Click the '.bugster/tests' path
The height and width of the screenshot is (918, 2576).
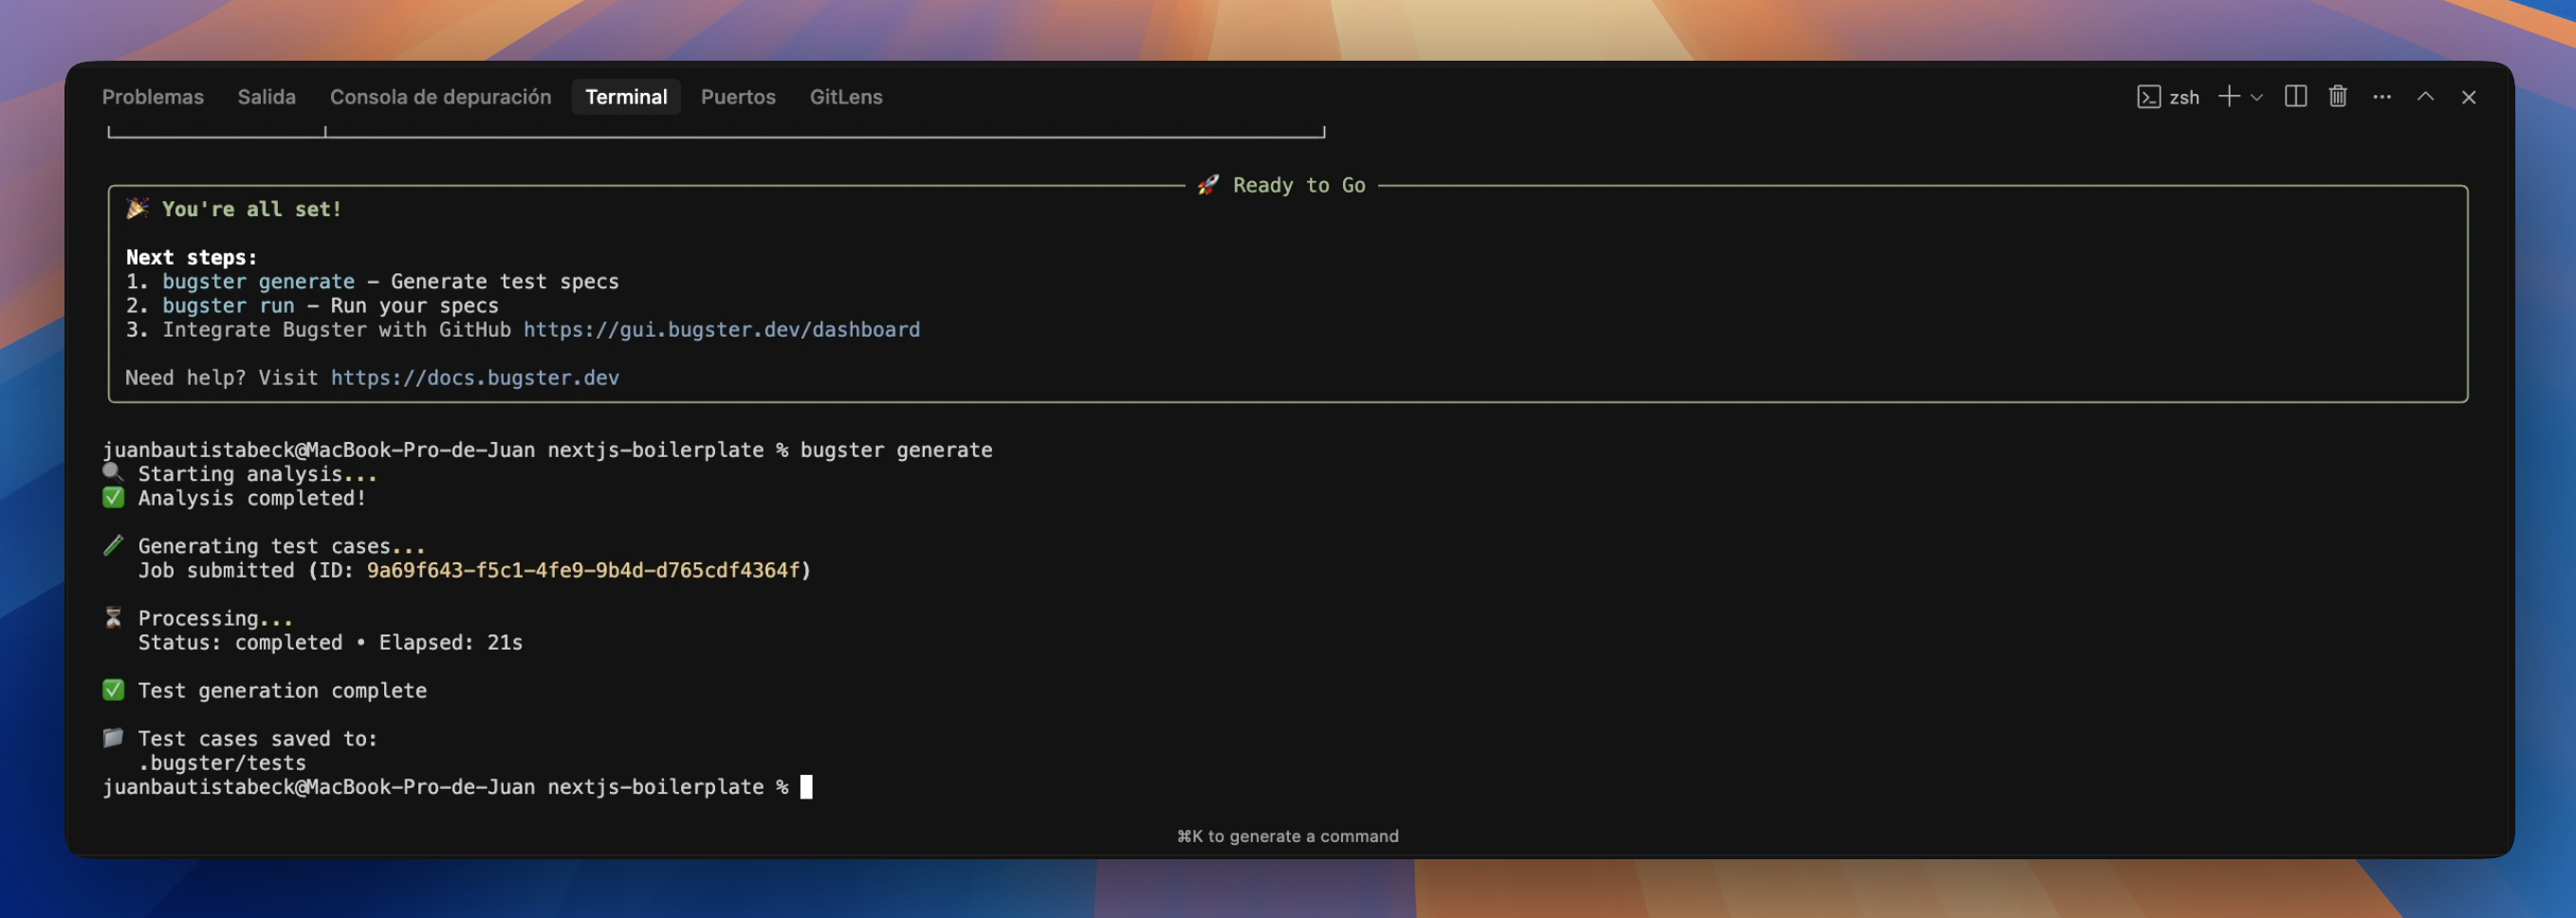(x=222, y=763)
